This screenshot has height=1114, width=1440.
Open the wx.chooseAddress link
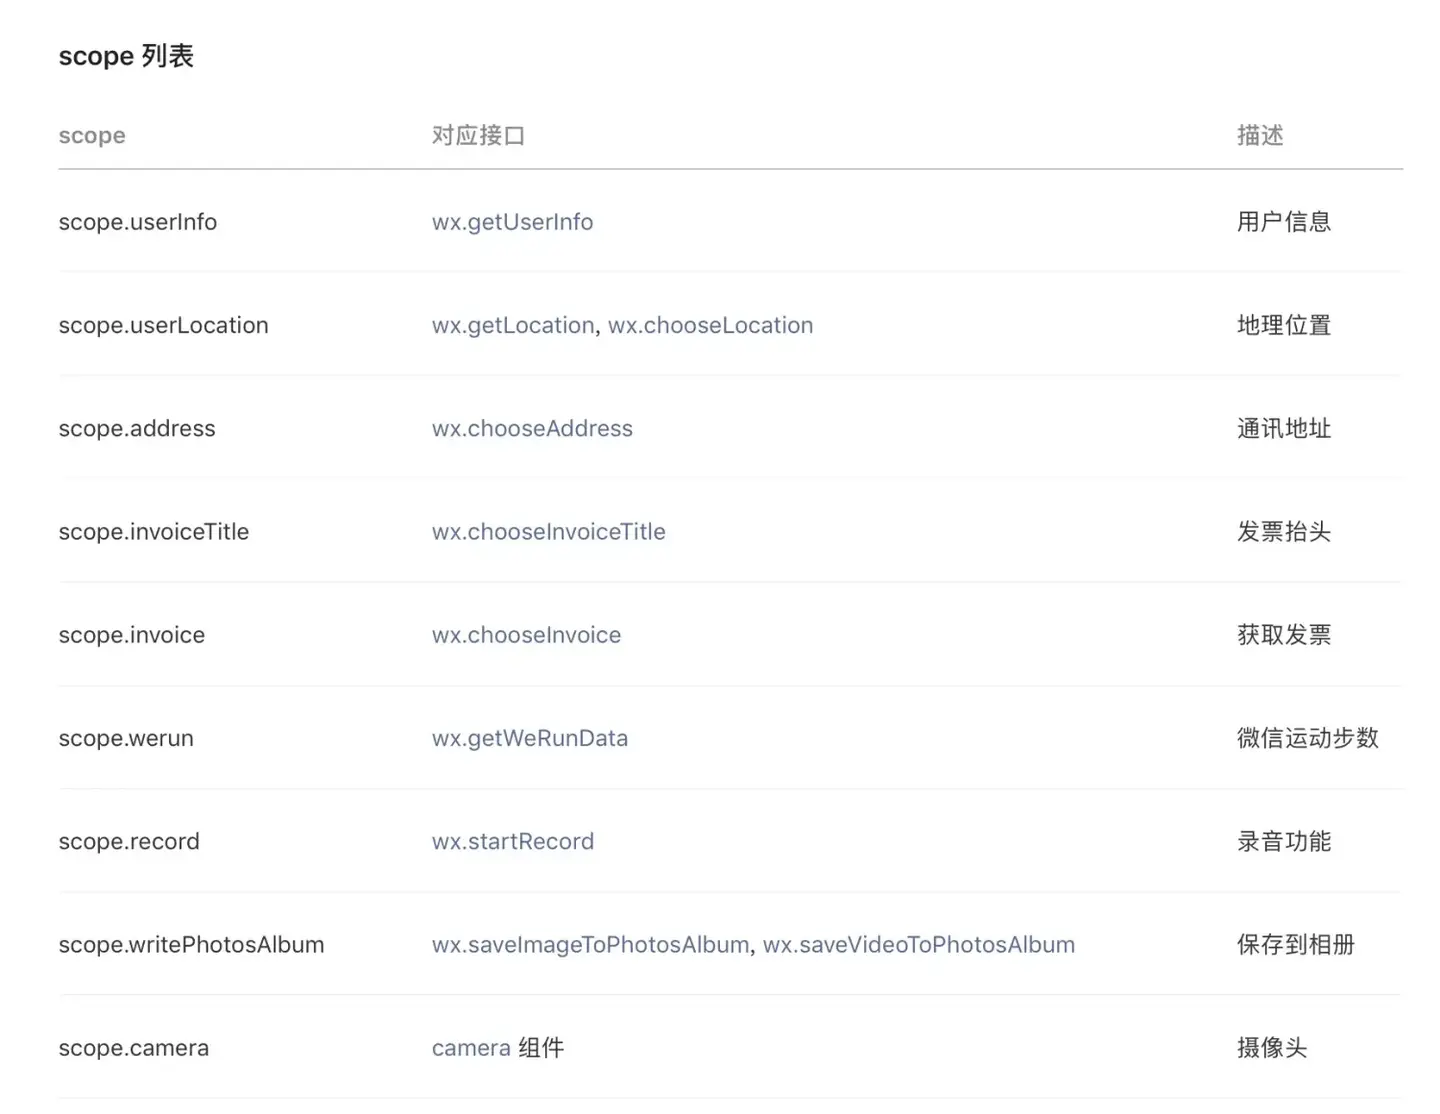[x=532, y=428]
